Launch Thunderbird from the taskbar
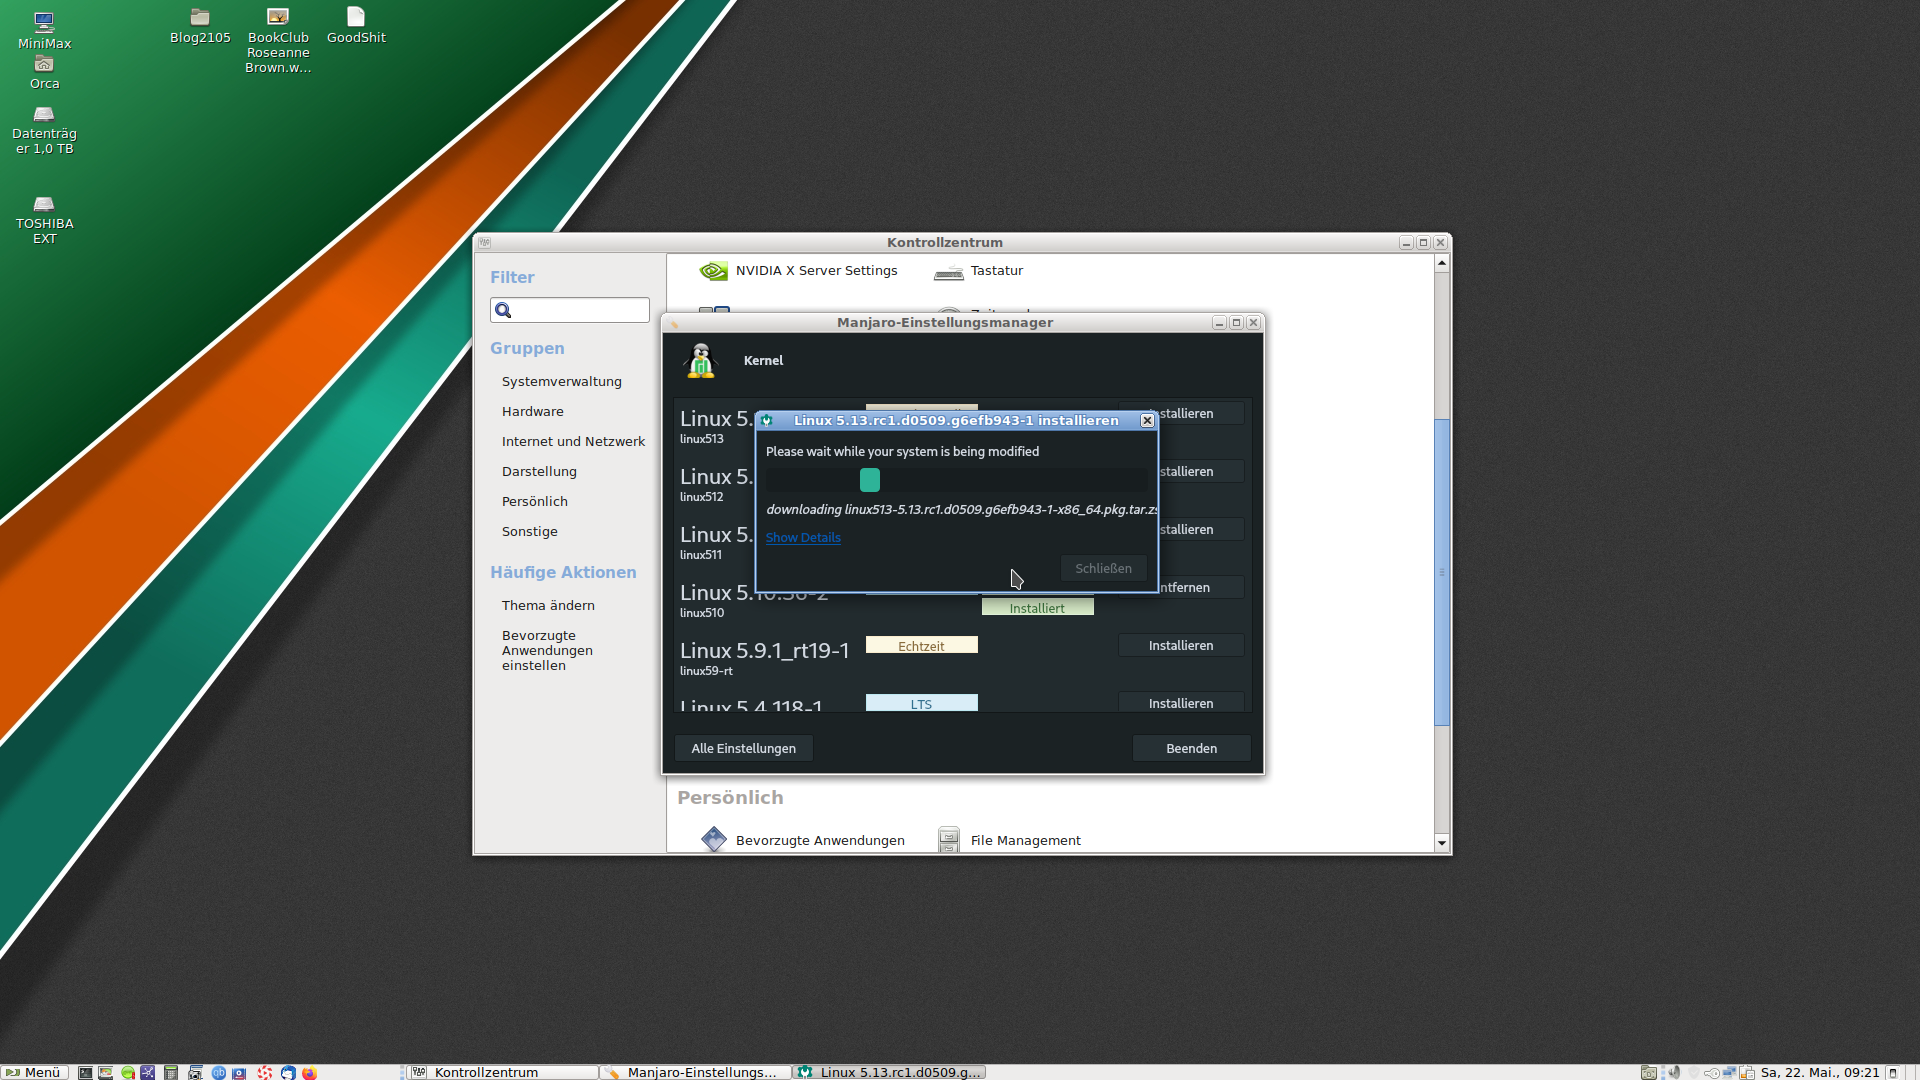The height and width of the screenshot is (1080, 1920). [288, 1072]
